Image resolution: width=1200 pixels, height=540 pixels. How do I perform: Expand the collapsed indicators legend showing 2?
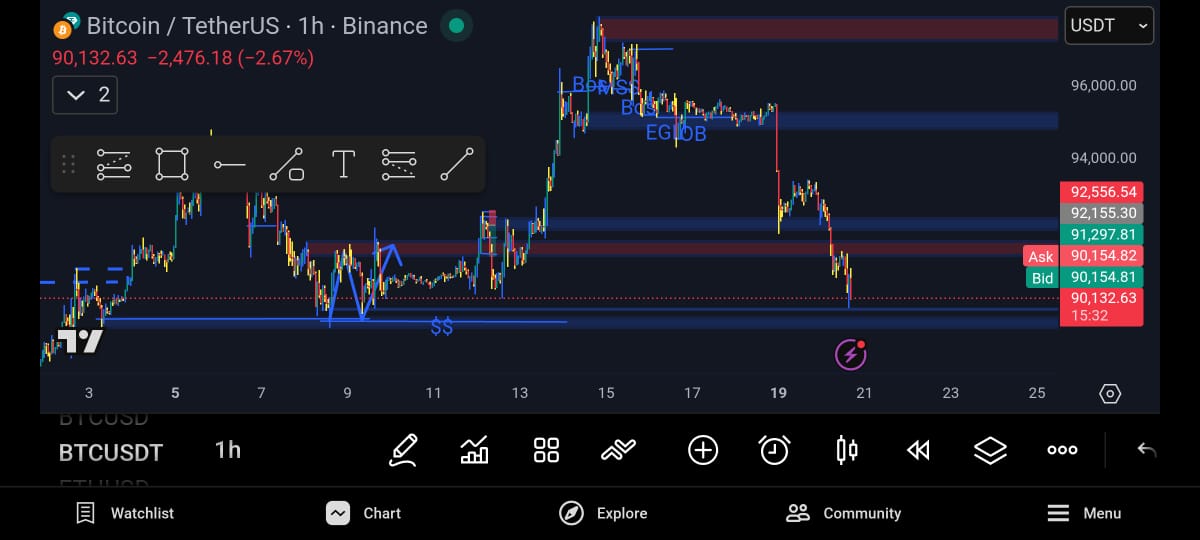[85, 95]
